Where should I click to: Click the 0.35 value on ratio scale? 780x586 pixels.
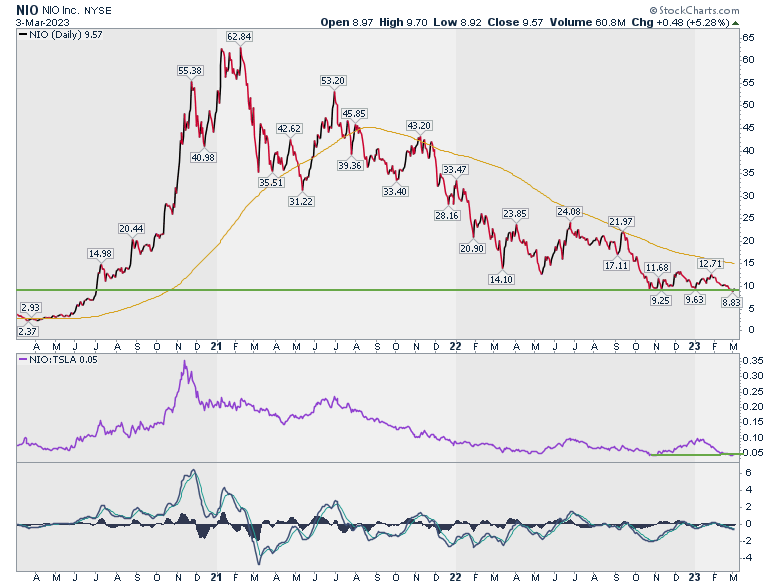[x=753, y=361]
